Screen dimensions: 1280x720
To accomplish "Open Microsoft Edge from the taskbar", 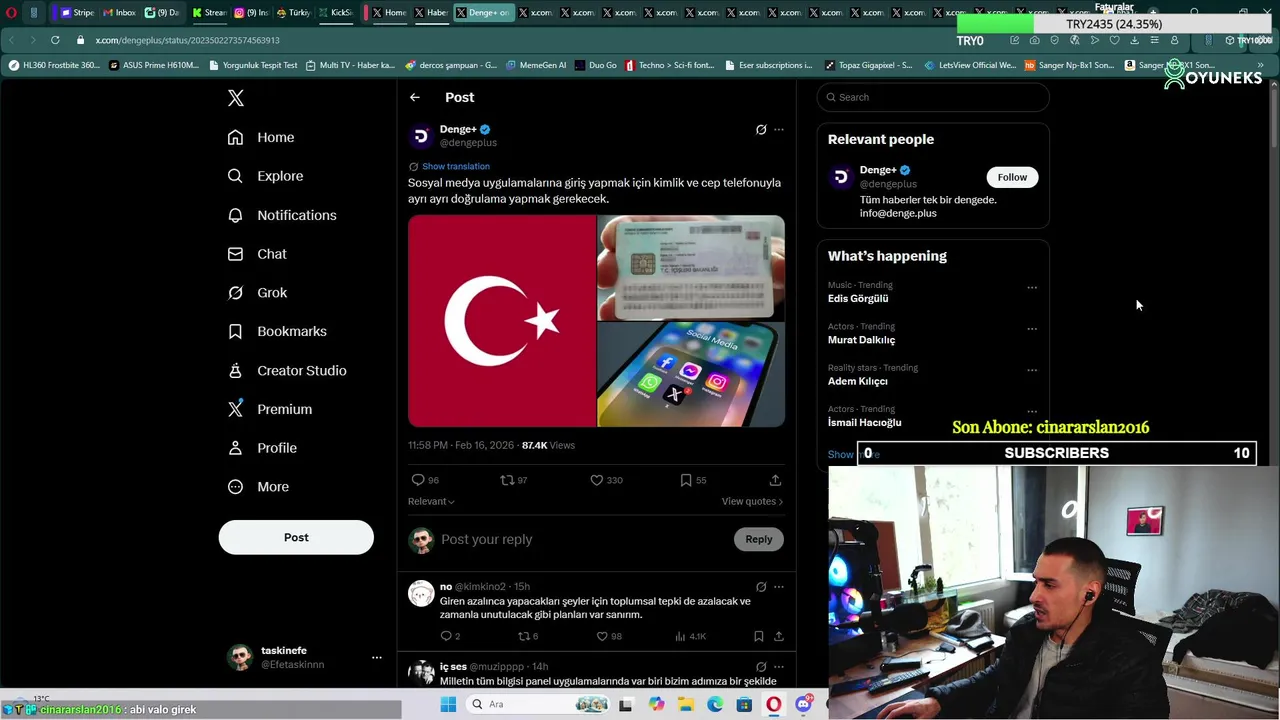I will (715, 704).
